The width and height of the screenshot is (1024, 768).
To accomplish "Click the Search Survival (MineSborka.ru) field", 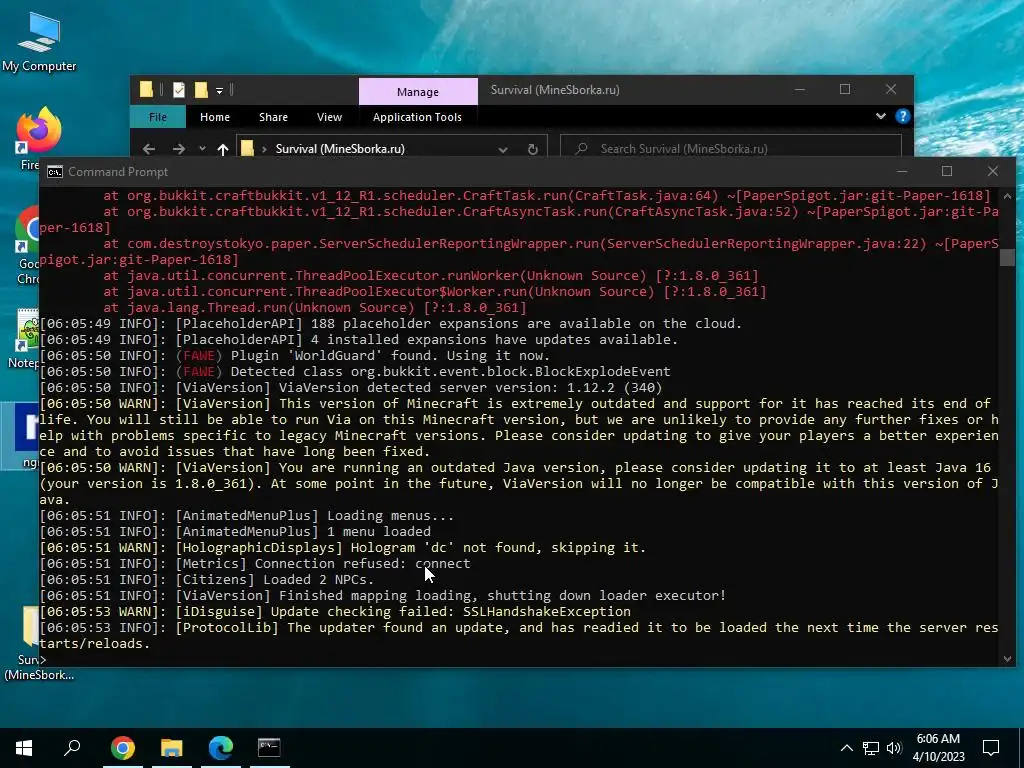I will click(x=731, y=149).
